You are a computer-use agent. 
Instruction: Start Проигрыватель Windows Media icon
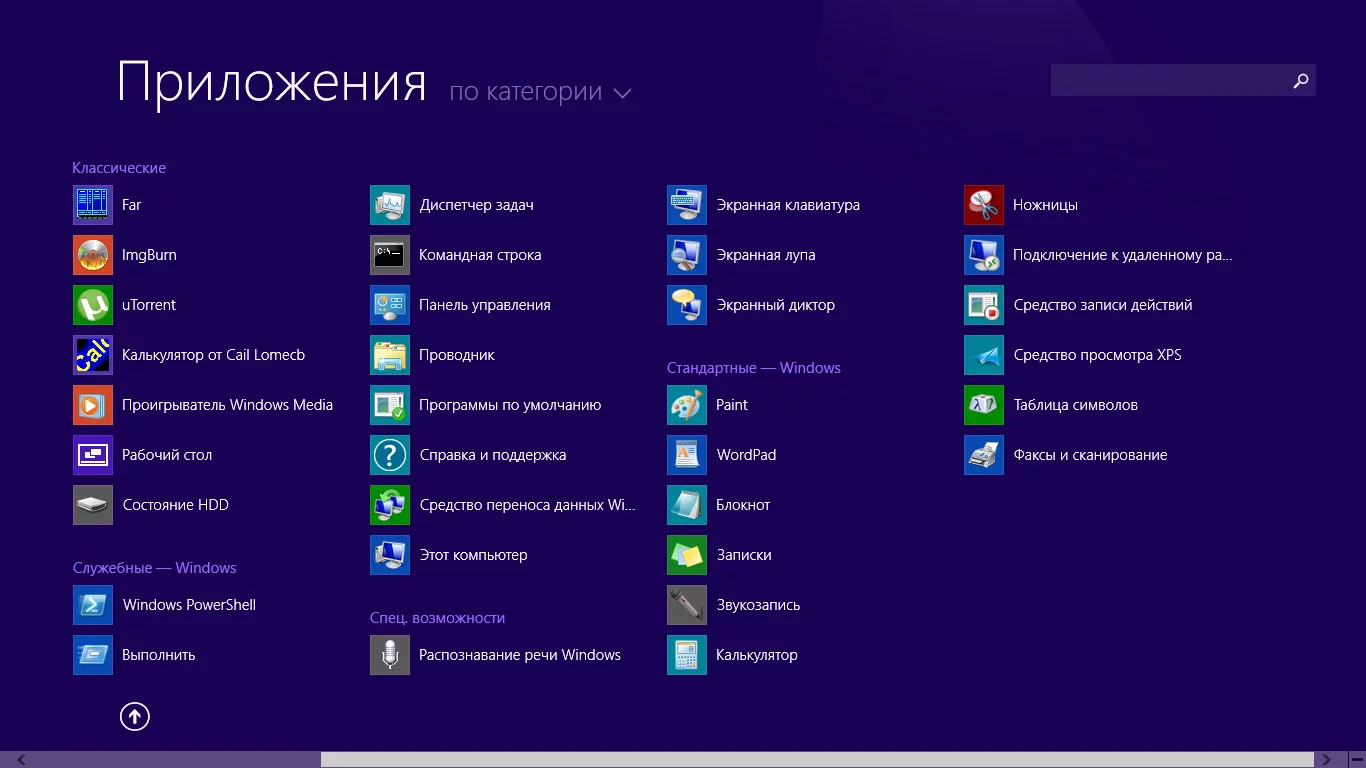tap(93, 405)
